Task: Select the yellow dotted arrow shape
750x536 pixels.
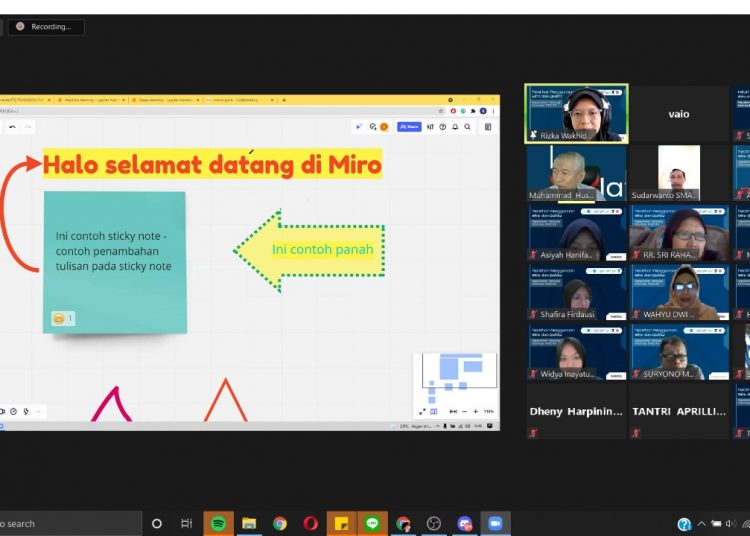Action: [x=309, y=250]
